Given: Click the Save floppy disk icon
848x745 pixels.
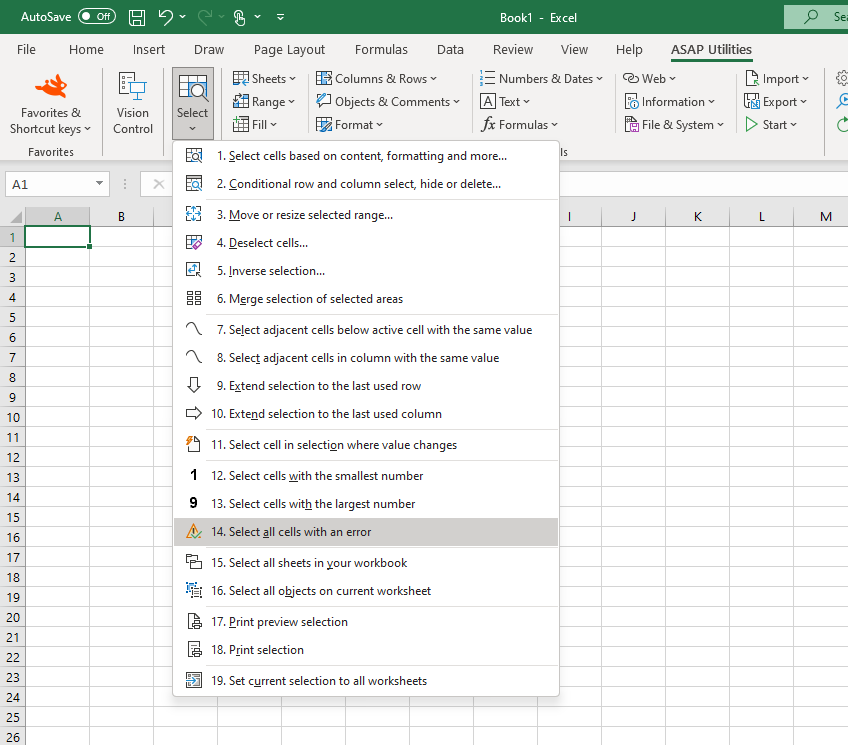Looking at the screenshot, I should point(137,17).
